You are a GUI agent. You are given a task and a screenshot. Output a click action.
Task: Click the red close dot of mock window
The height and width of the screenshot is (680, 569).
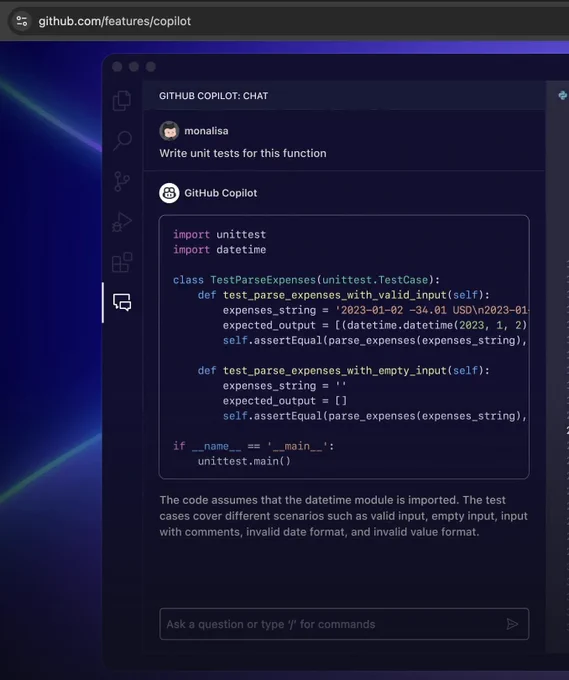[x=117, y=67]
